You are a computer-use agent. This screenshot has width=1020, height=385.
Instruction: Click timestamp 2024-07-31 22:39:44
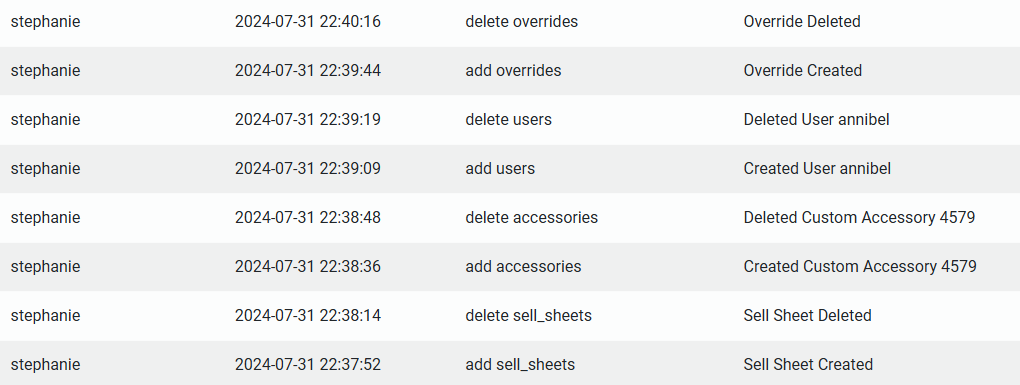[308, 70]
